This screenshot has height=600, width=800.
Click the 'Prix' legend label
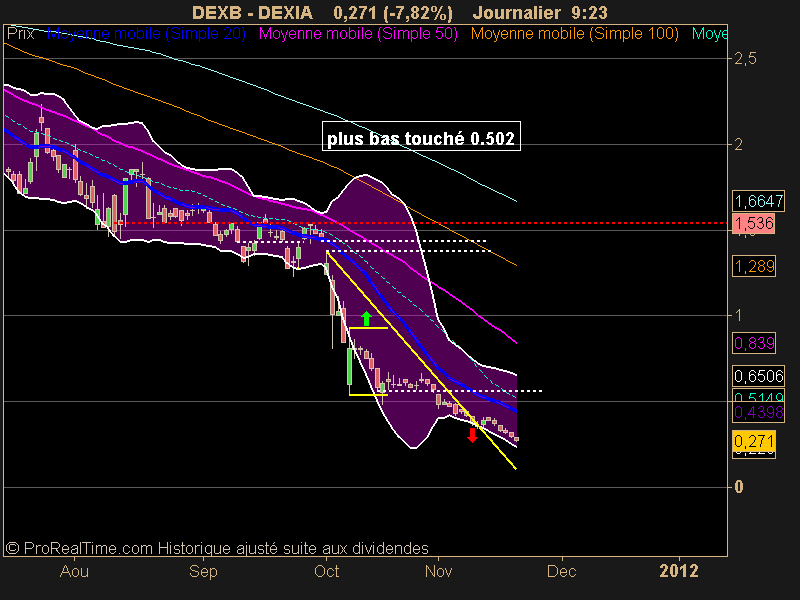pyautogui.click(x=21, y=34)
